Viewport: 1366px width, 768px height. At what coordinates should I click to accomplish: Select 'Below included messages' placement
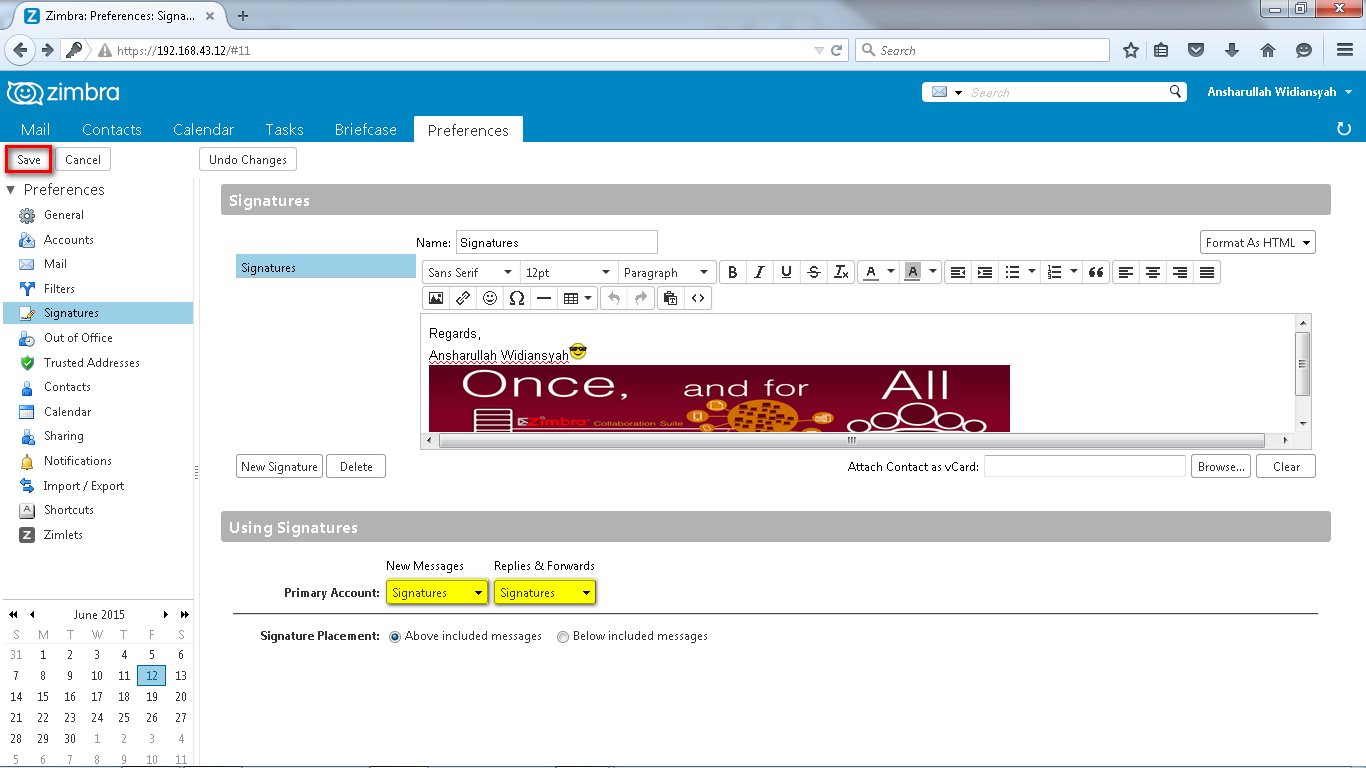[563, 636]
